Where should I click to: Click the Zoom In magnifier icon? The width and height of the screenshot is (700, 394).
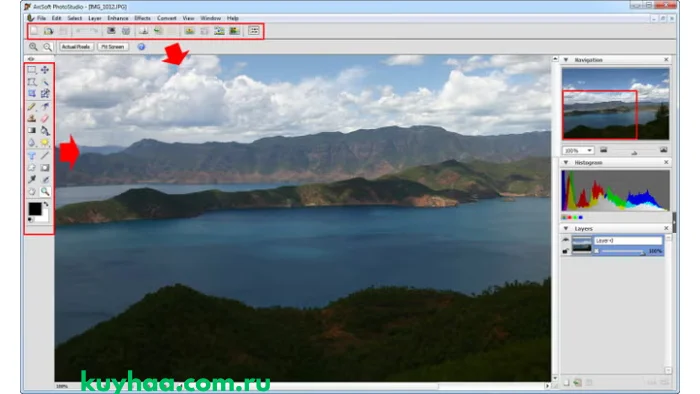click(x=33, y=47)
